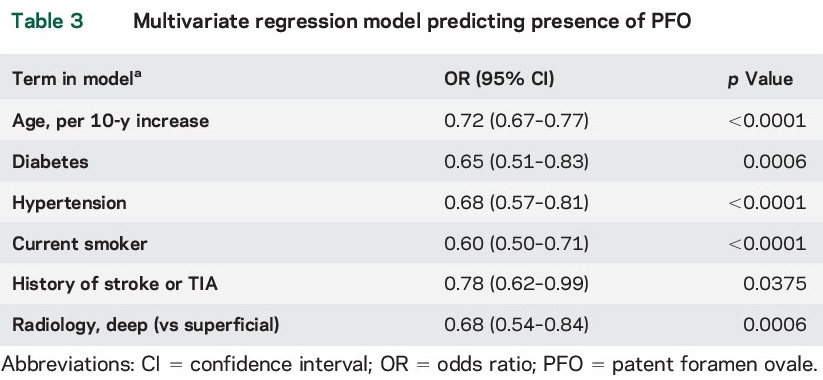Select odds ratio 0.72 (0.67-0.77)
823x380 pixels.
point(516,121)
